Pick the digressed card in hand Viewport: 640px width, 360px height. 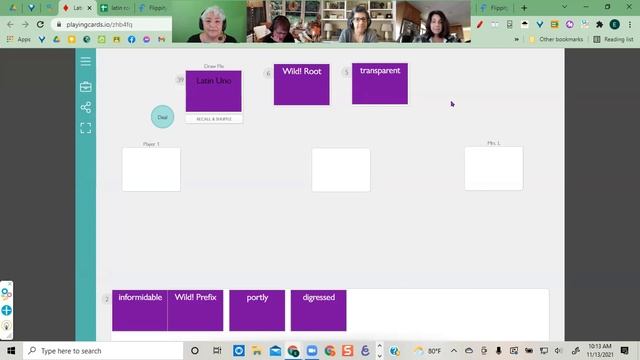click(x=318, y=310)
